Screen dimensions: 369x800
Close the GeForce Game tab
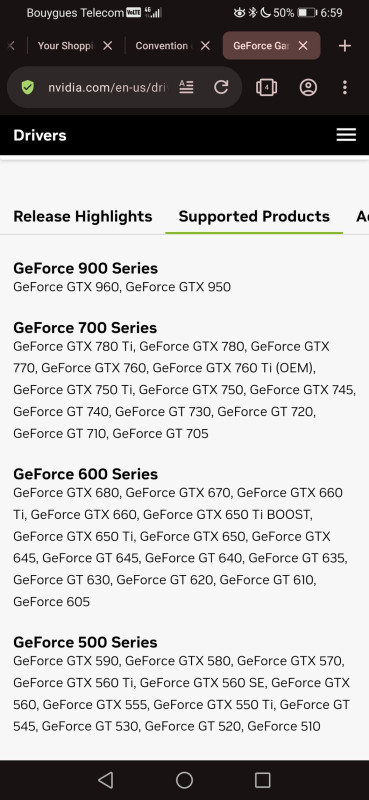click(303, 46)
